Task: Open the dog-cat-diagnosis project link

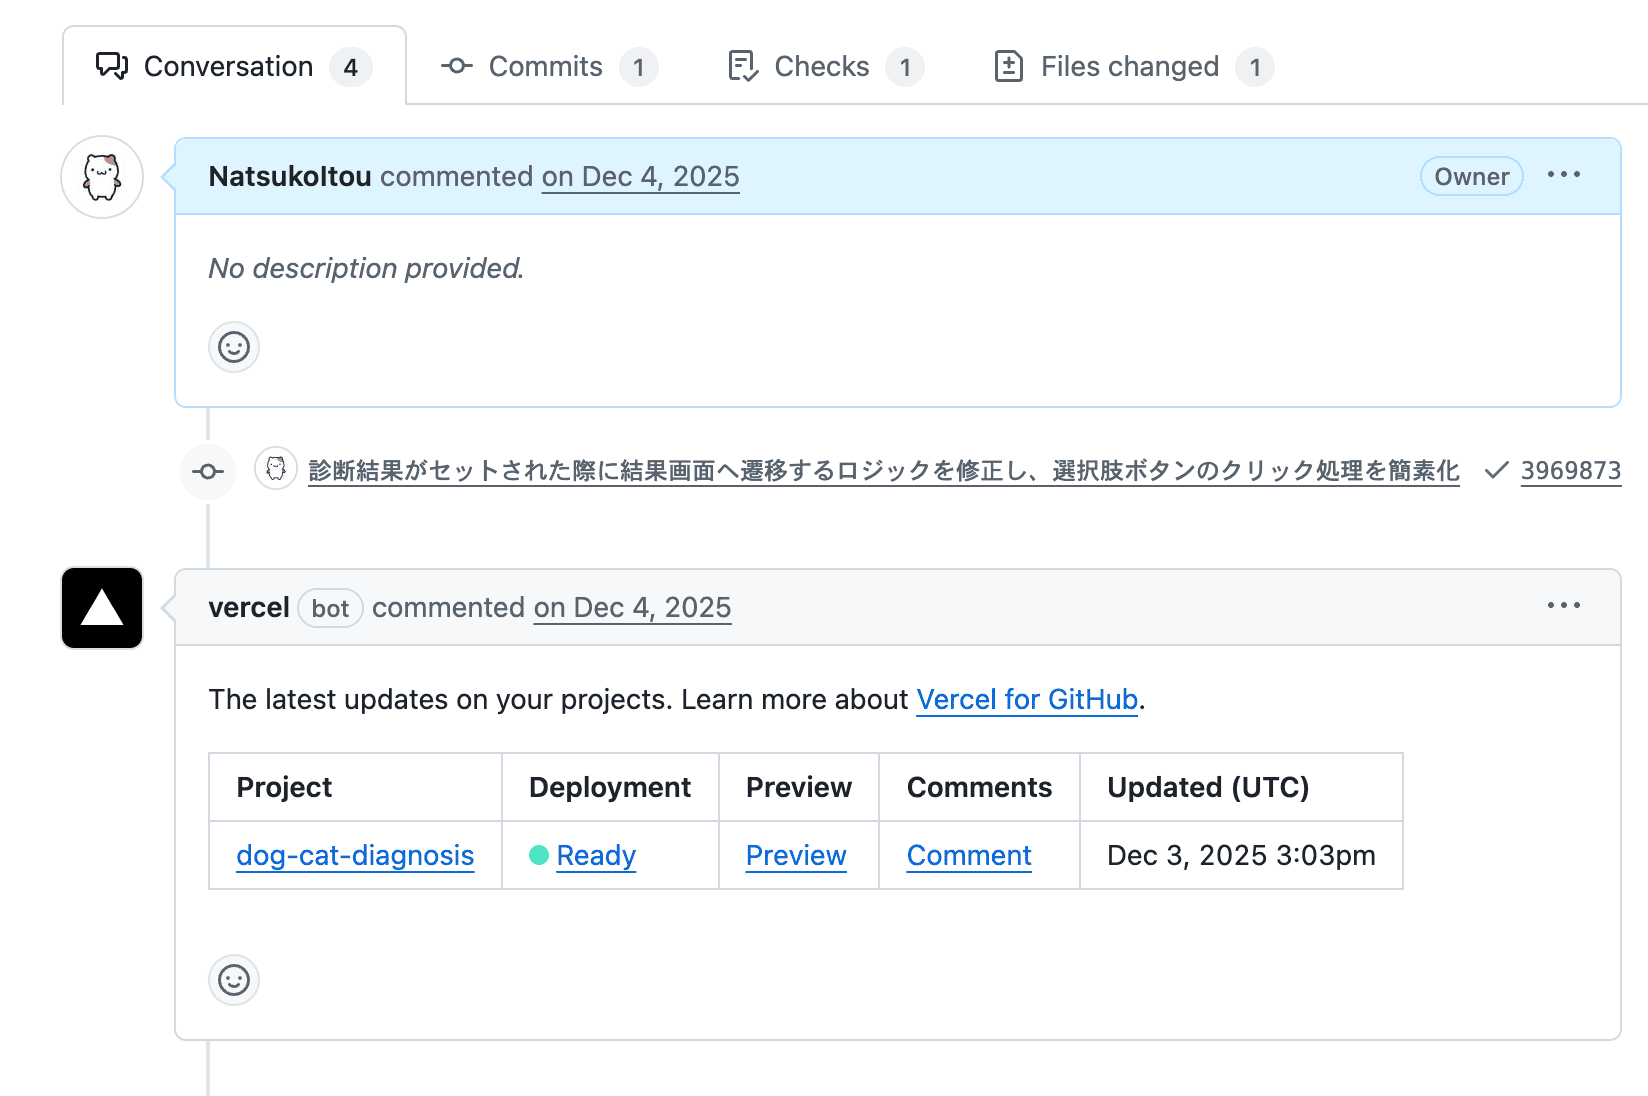Action: tap(355, 855)
